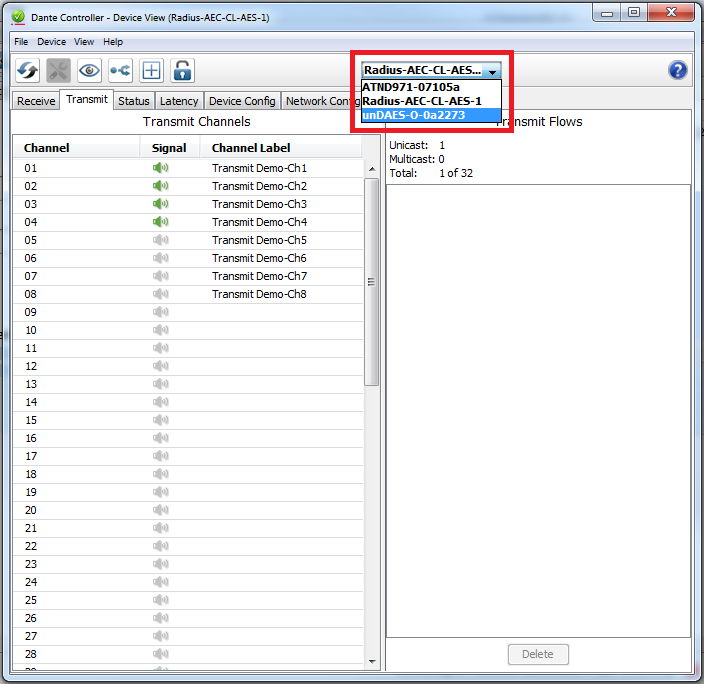This screenshot has width=704, height=684.
Task: Click grey speaker icon for channel 16
Action: pos(160,438)
